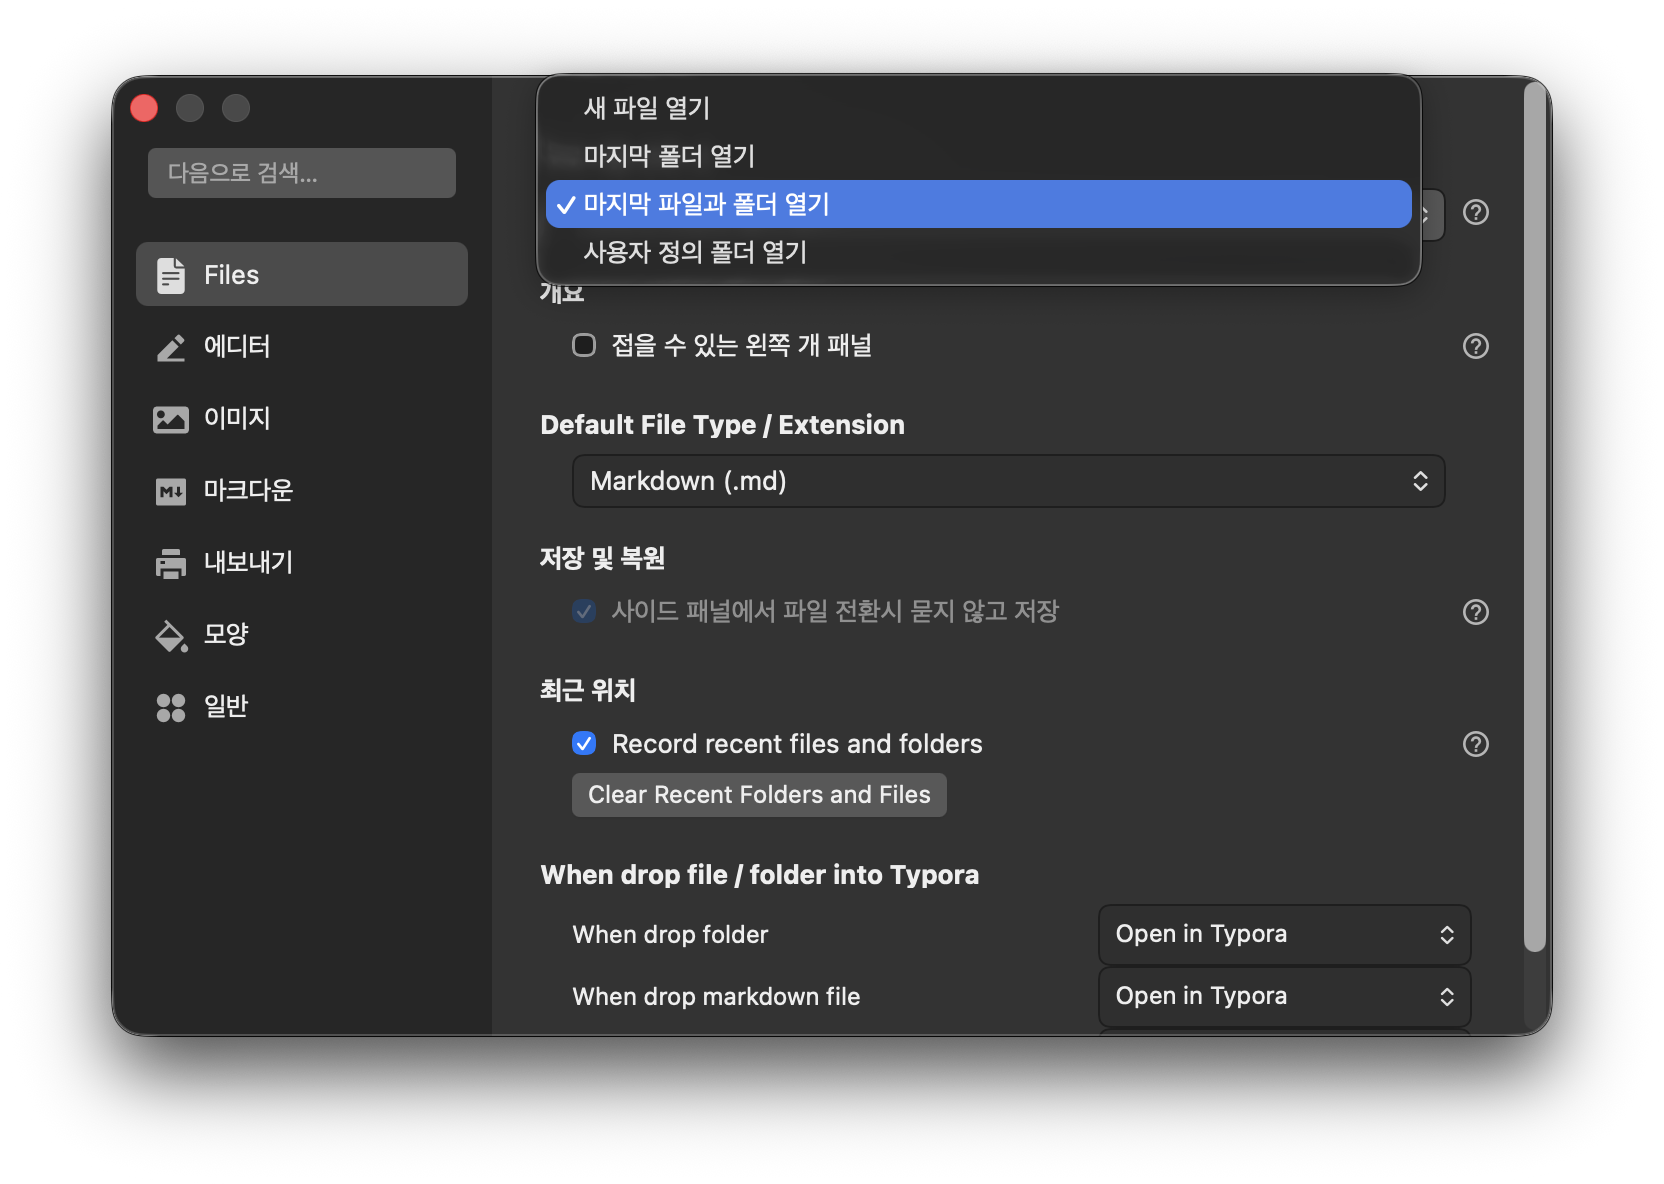Select 새 파일 열기 from the menu
The height and width of the screenshot is (1184, 1664).
(x=647, y=108)
